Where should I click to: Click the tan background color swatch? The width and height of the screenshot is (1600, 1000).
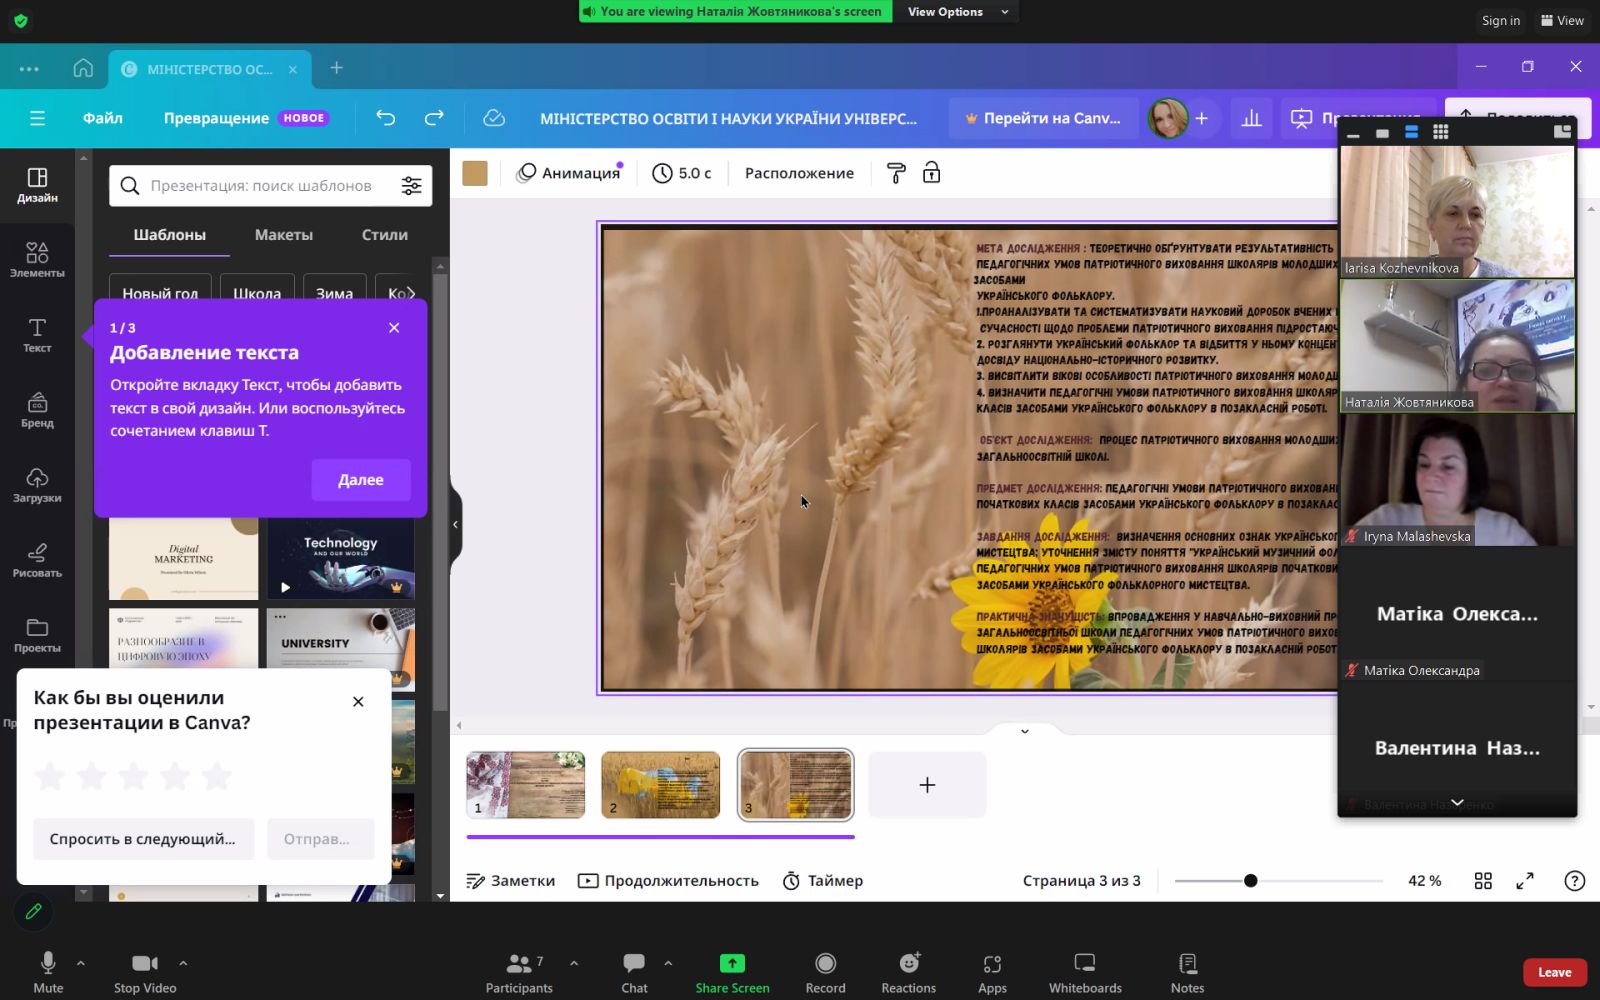point(475,173)
